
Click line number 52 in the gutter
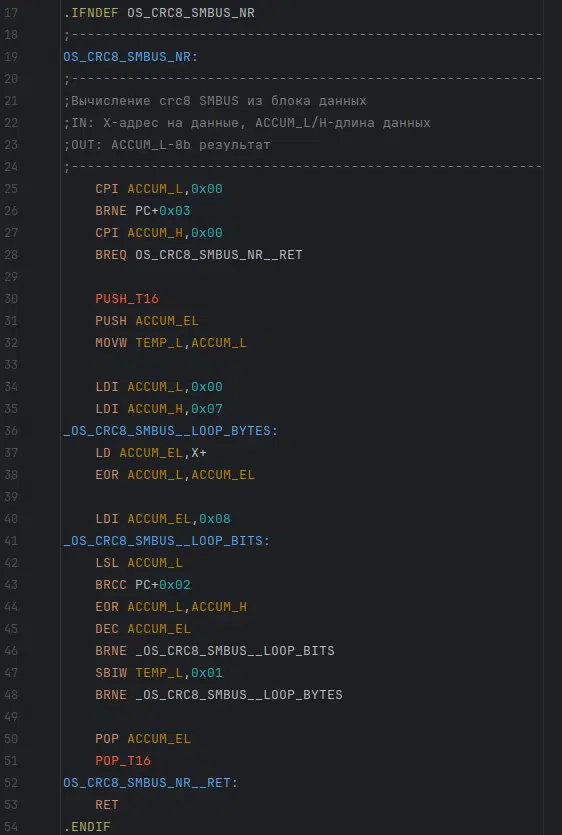[x=11, y=783]
